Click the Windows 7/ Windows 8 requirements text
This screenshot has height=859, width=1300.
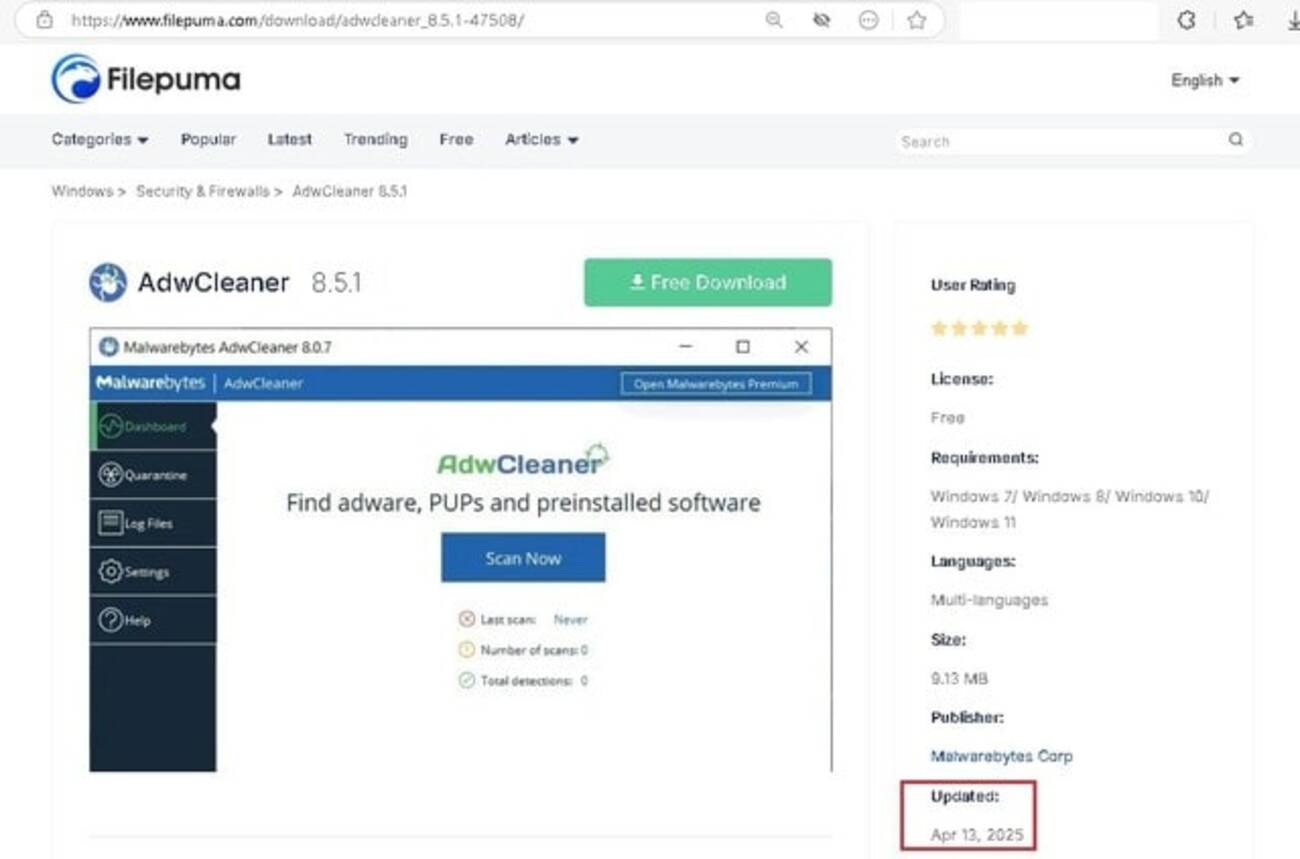[1069, 509]
